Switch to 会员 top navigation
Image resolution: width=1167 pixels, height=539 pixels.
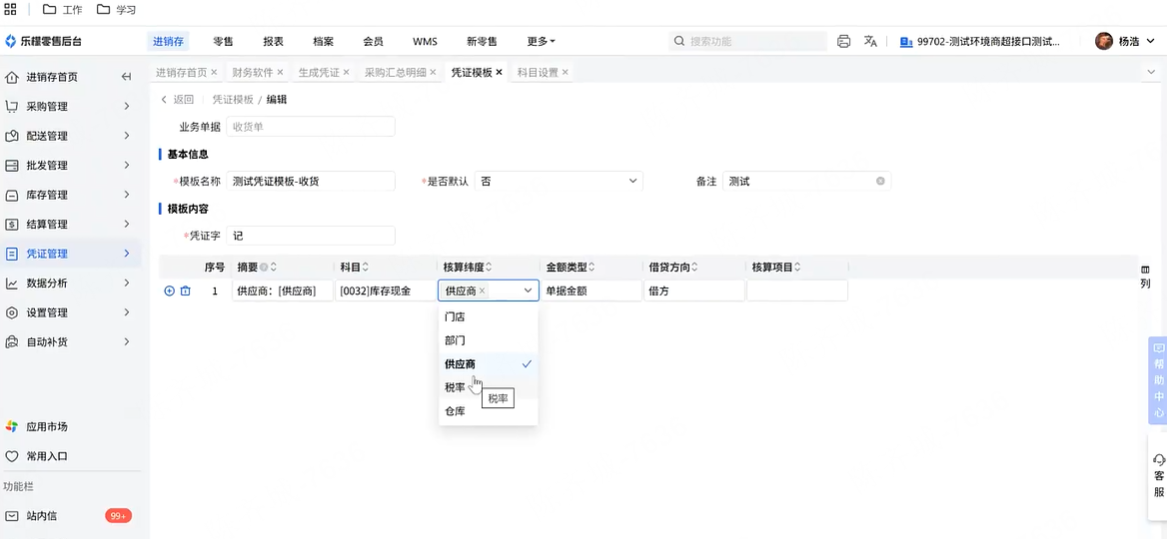[x=373, y=42]
